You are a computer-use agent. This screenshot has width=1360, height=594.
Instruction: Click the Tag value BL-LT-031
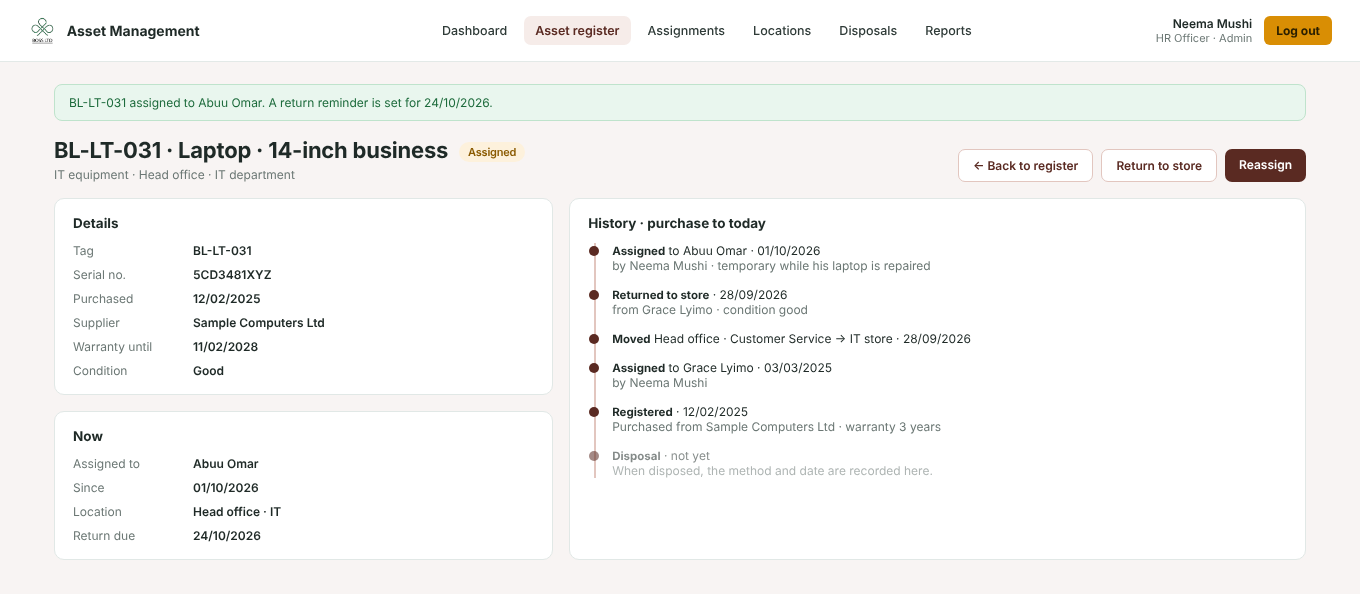coord(222,251)
